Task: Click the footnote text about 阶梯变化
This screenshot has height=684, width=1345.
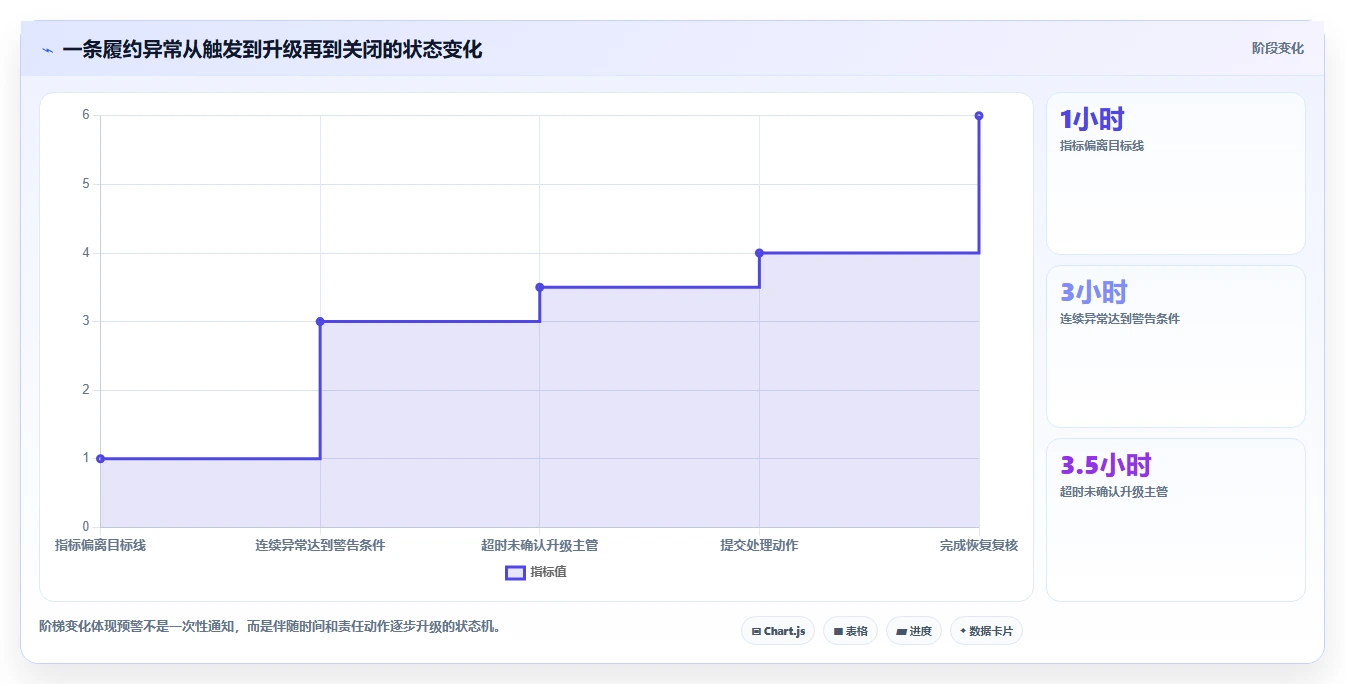Action: click(x=270, y=627)
